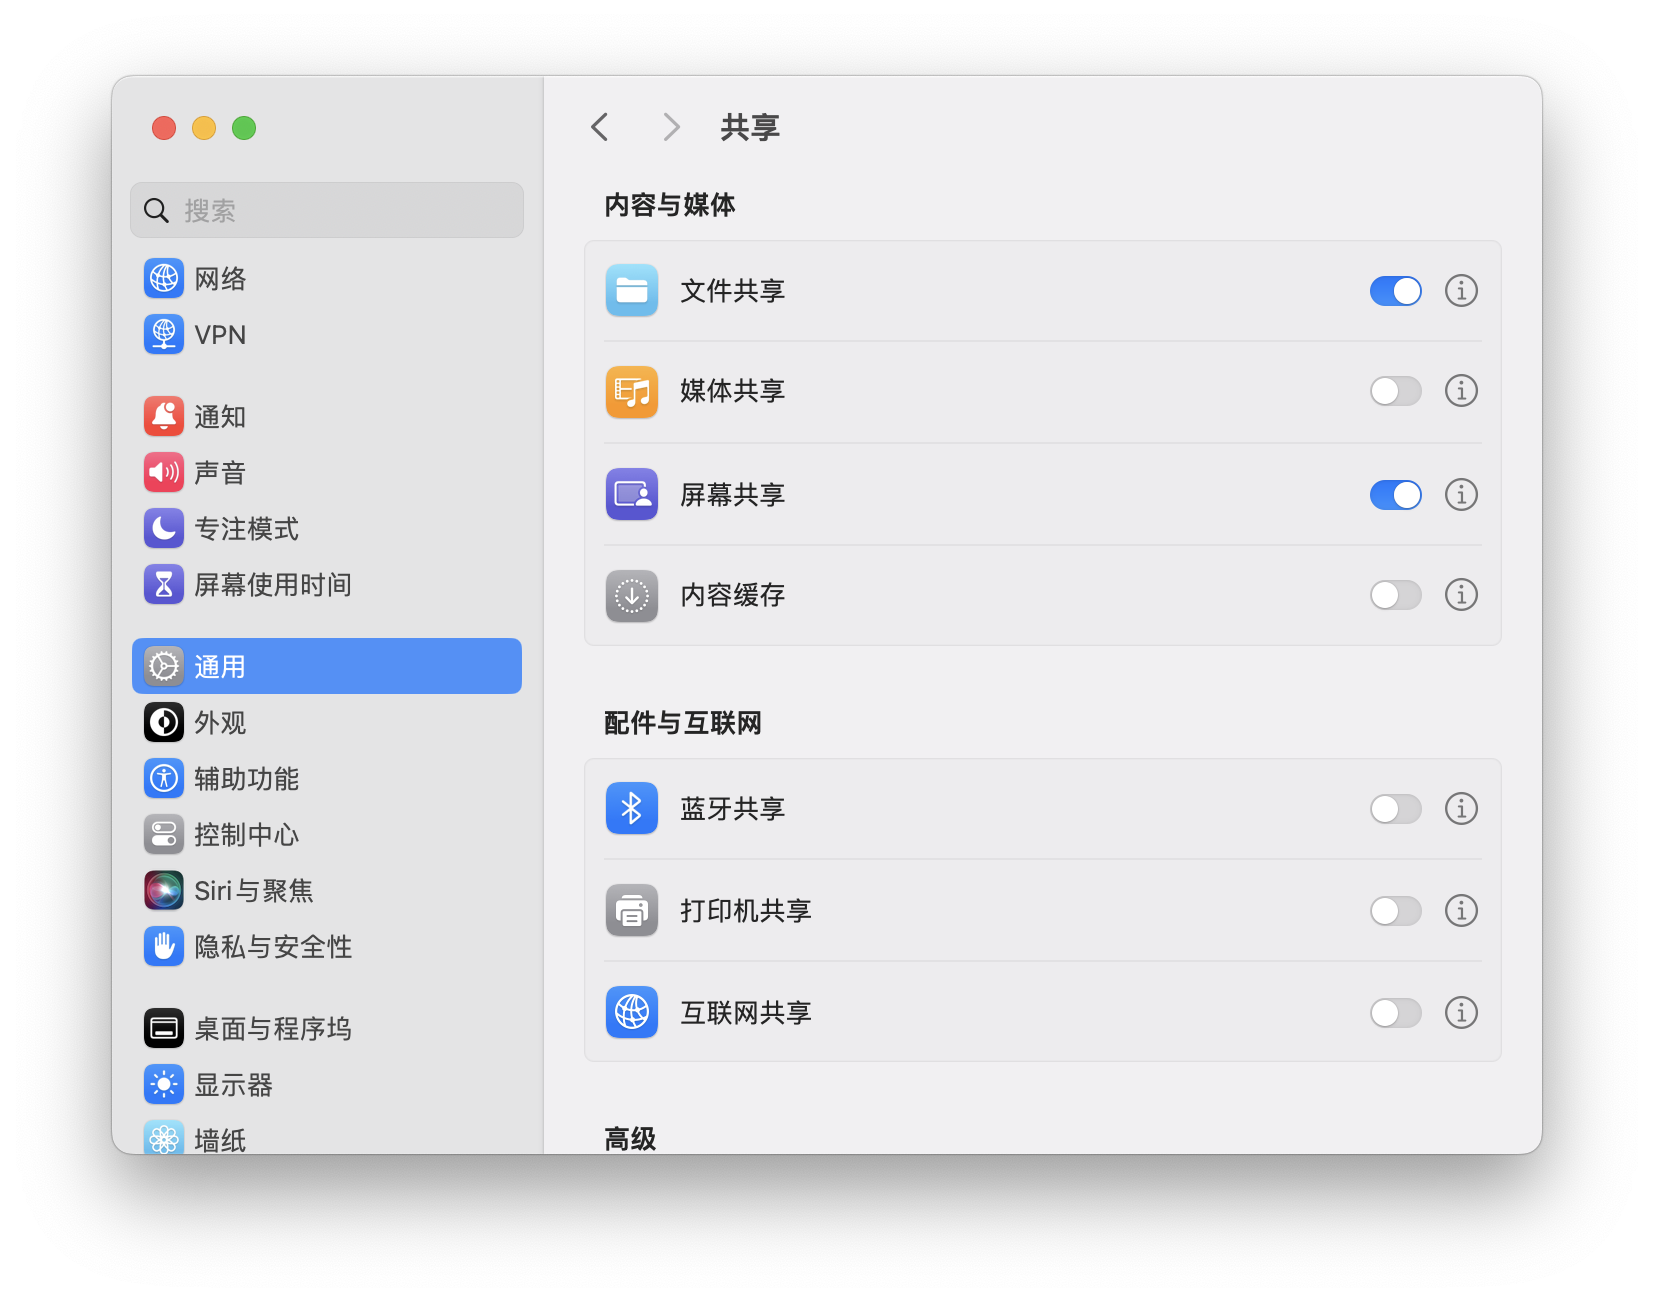Click the back navigation chevron

599,127
